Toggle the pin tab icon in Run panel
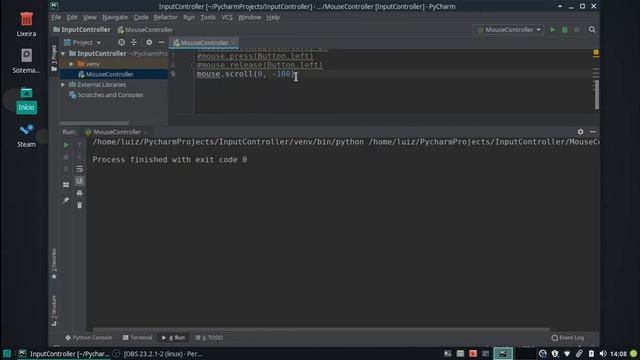The width and height of the screenshot is (640, 360). (x=66, y=200)
